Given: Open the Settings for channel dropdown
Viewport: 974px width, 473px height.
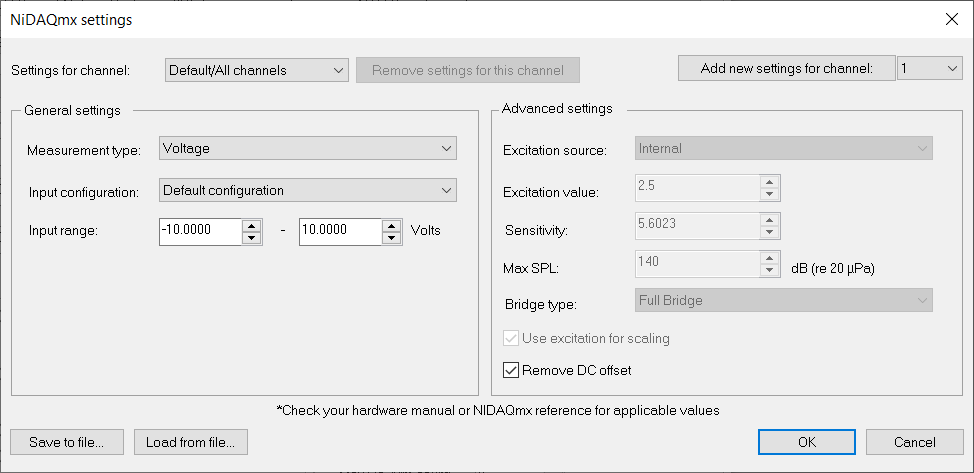Looking at the screenshot, I should click(255, 70).
